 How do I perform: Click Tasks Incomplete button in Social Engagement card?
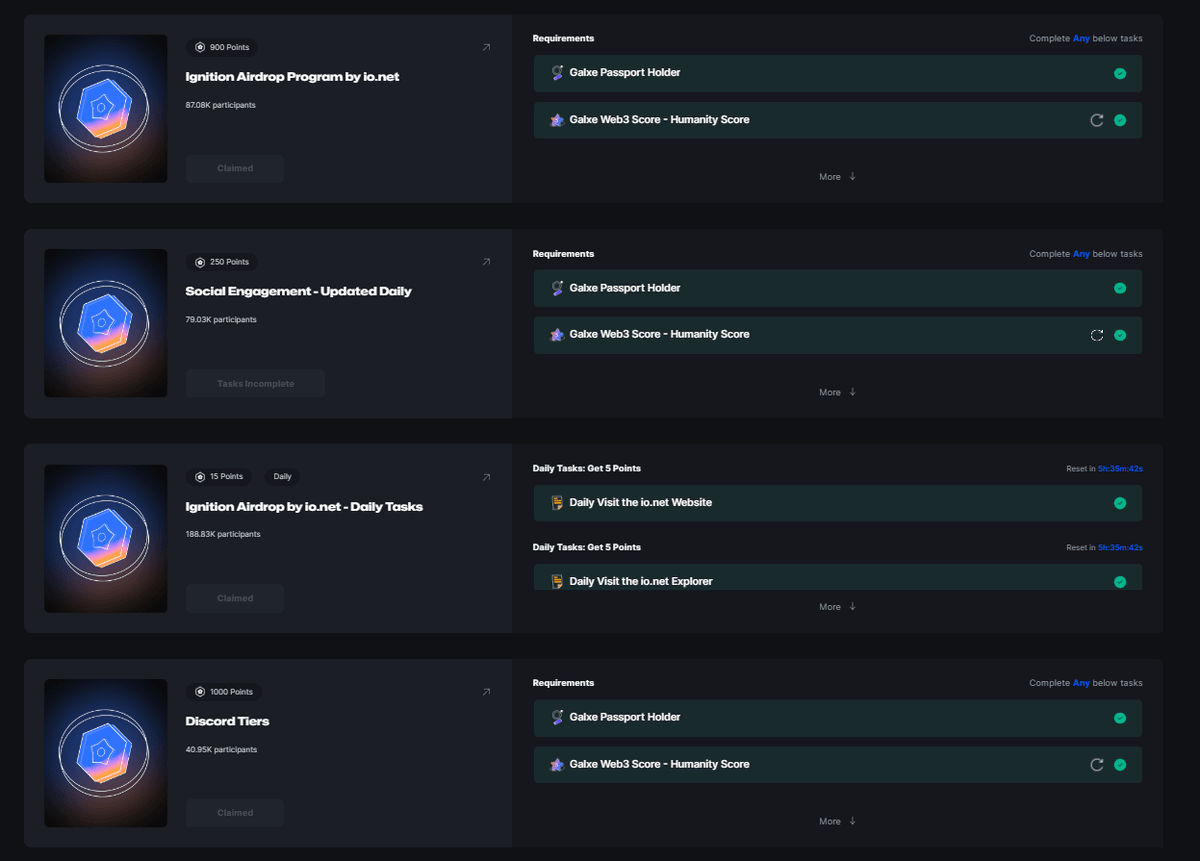[255, 384]
